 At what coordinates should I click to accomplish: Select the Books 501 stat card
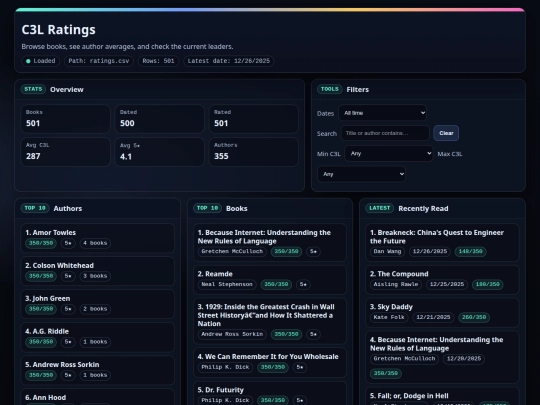(65, 119)
